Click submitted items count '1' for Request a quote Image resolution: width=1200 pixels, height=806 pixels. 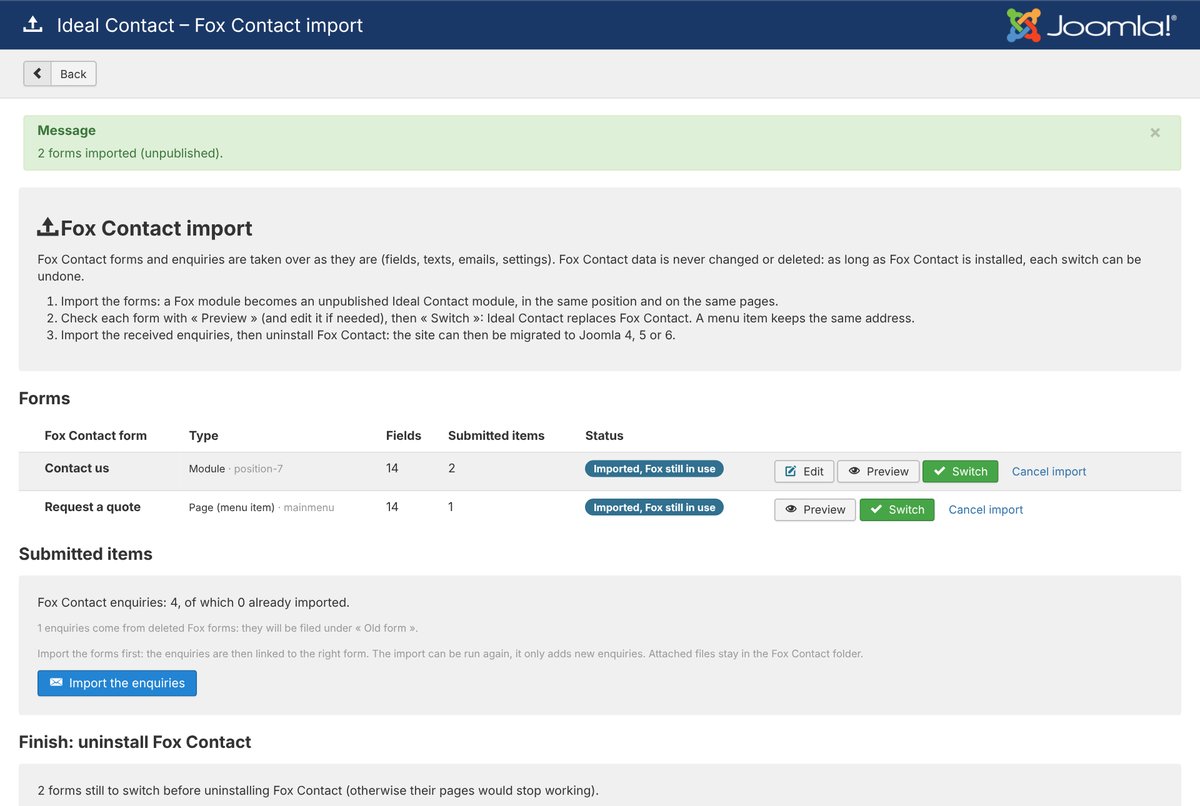[451, 507]
